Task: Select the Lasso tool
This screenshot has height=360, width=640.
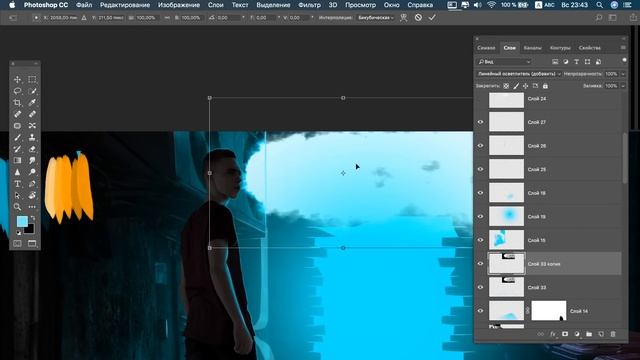Action: [17, 91]
